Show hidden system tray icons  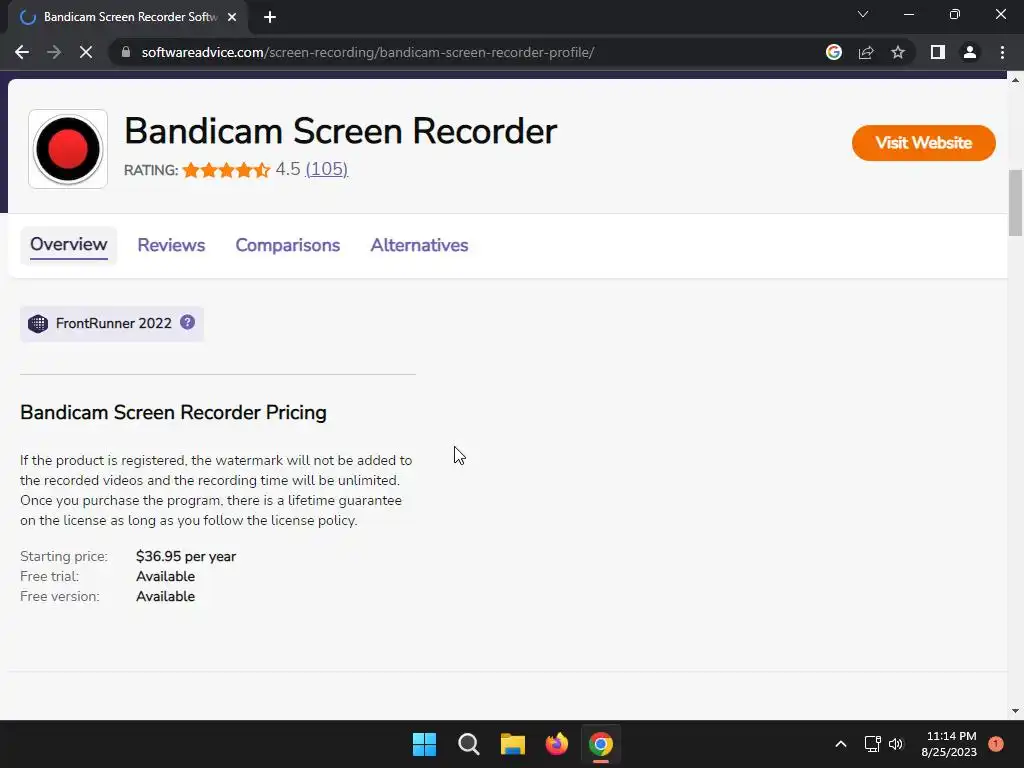point(841,744)
